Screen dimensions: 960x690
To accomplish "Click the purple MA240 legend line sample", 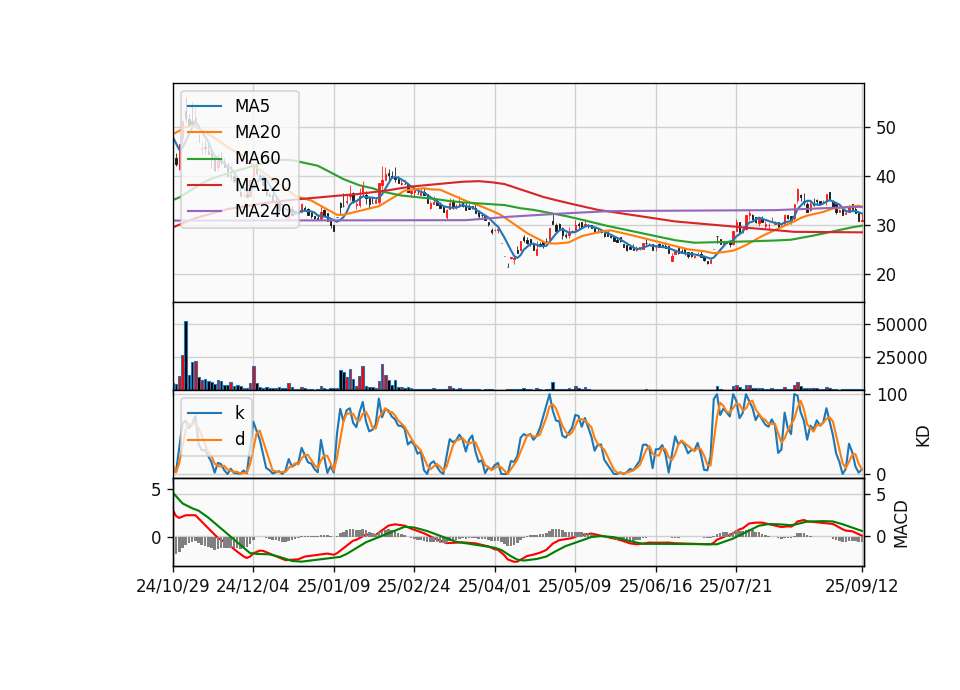I will point(204,212).
